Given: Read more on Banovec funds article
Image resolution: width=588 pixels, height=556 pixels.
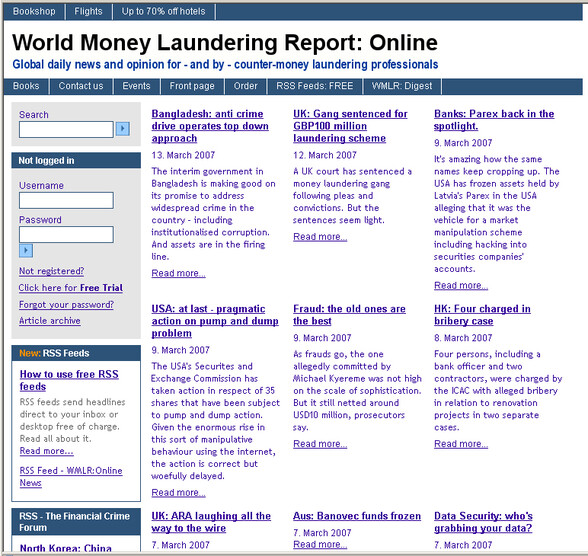Looking at the screenshot, I should click(x=320, y=544).
